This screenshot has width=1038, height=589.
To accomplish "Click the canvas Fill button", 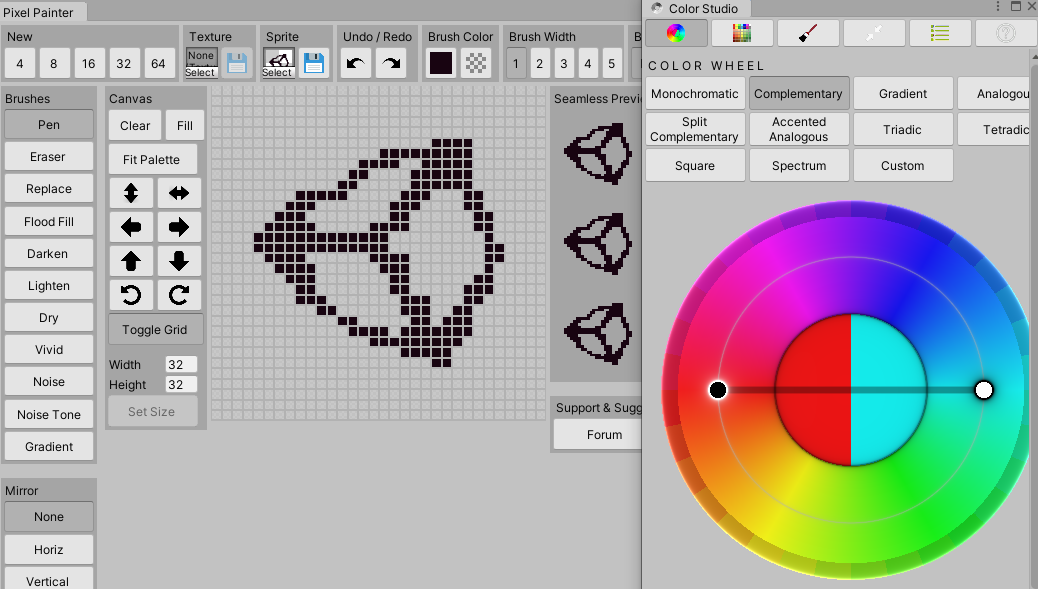I will tap(185, 125).
